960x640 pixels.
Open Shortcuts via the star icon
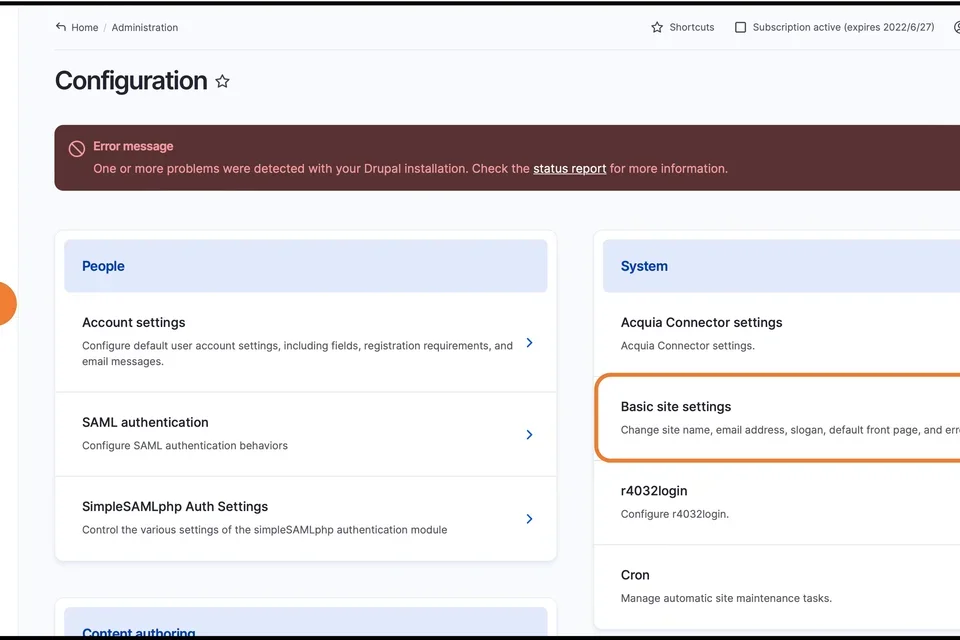point(656,27)
